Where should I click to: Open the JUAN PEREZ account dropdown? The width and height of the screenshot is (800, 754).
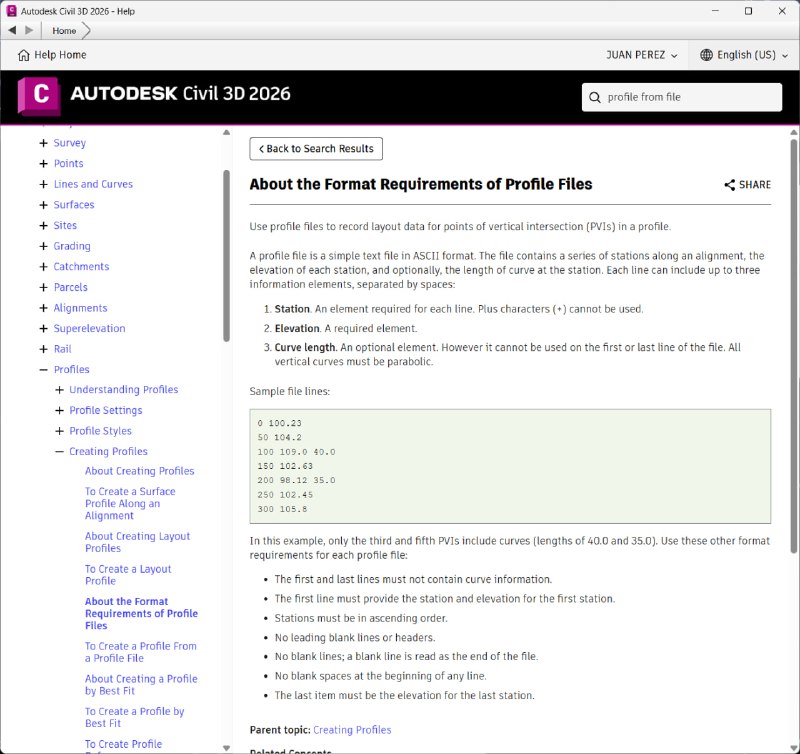(x=641, y=55)
